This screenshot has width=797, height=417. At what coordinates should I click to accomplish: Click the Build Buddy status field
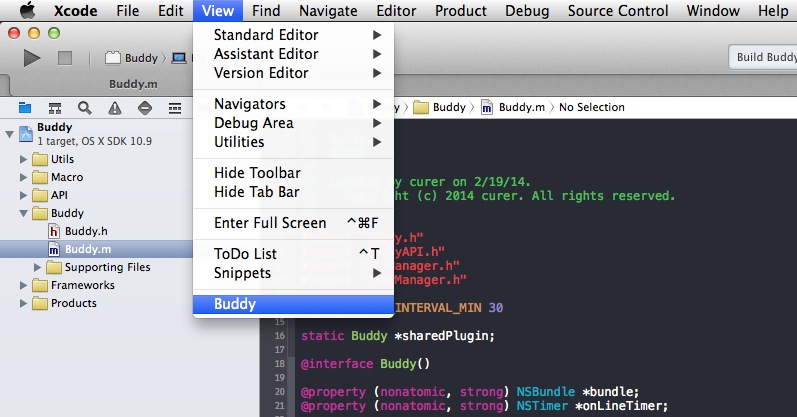[x=762, y=57]
